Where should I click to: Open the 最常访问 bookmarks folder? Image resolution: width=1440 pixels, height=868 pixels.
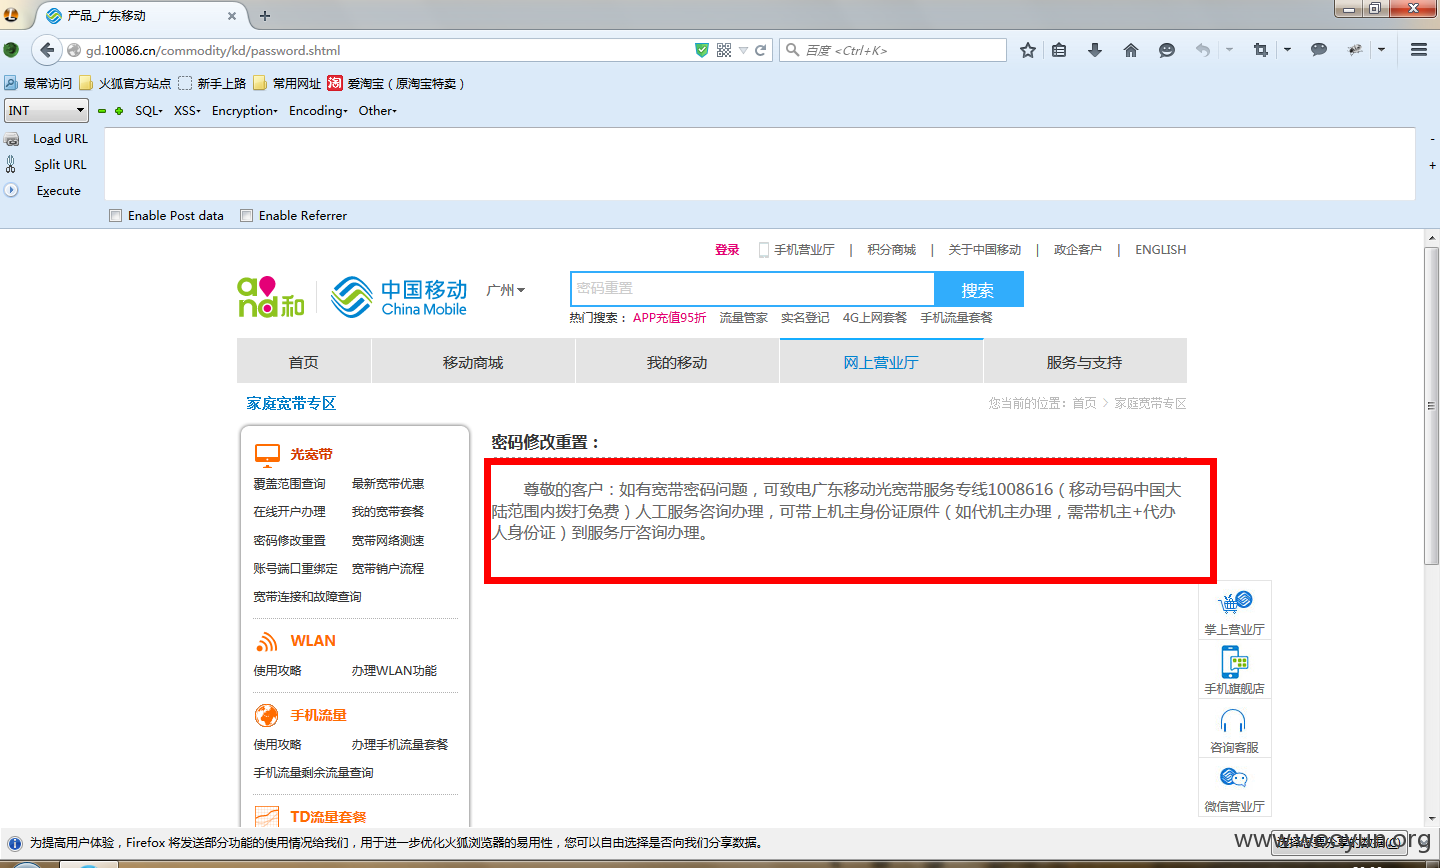39,83
